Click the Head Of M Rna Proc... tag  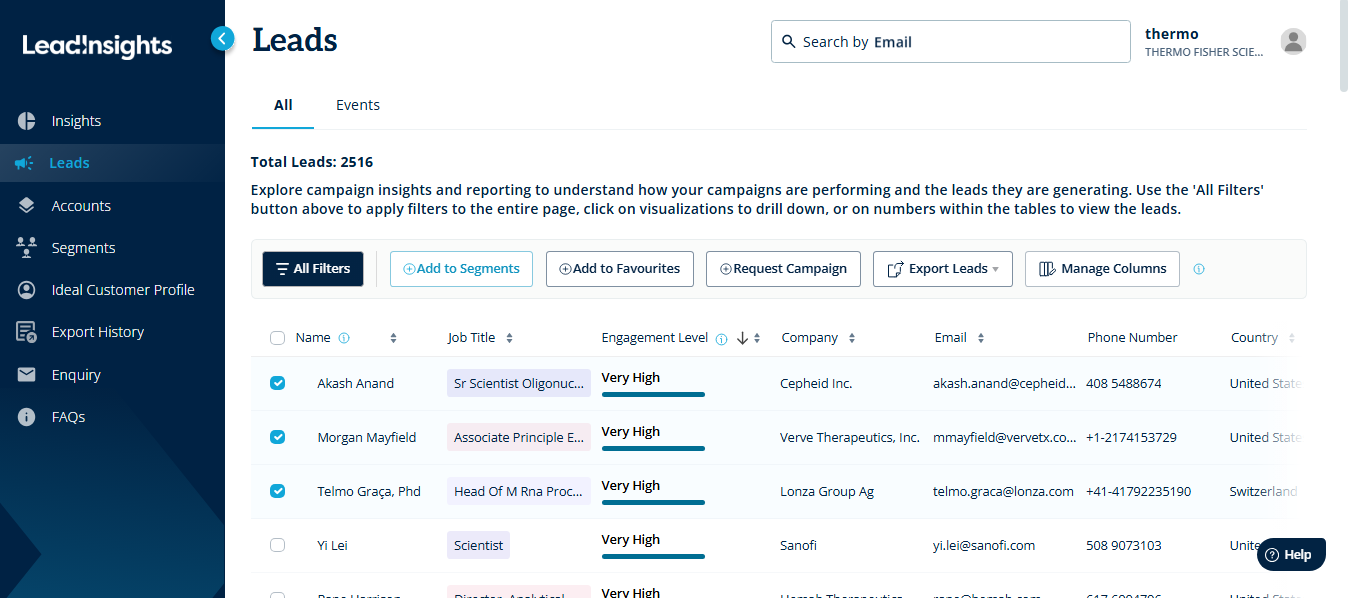(518, 491)
